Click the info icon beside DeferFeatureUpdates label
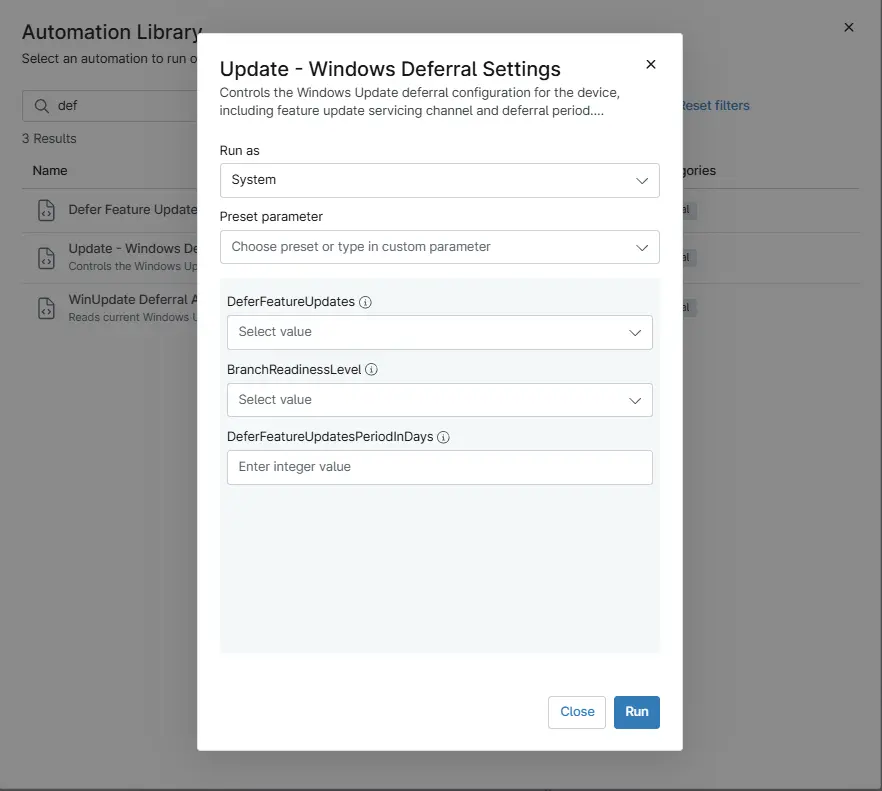The image size is (882, 791). (365, 302)
